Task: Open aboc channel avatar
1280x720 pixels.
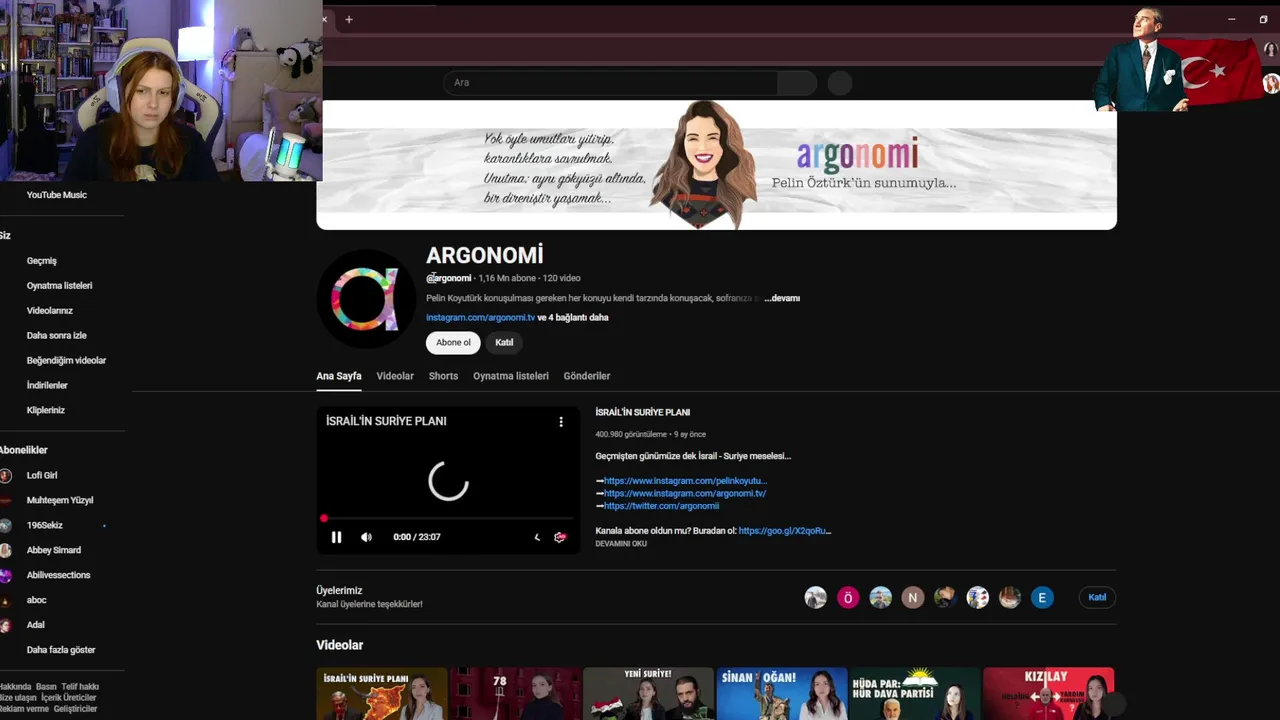Action: tap(6, 600)
